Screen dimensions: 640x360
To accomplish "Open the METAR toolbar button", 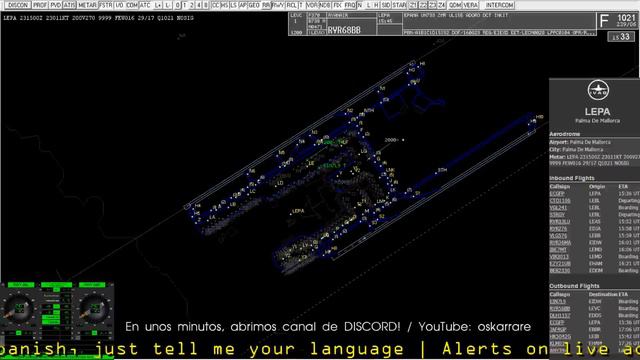I will [87, 5].
